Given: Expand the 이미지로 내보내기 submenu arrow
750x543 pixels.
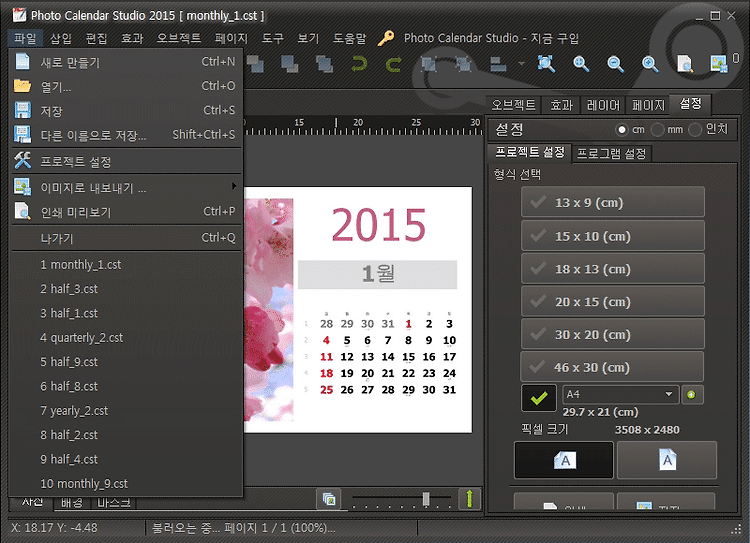Looking at the screenshot, I should click(x=234, y=186).
